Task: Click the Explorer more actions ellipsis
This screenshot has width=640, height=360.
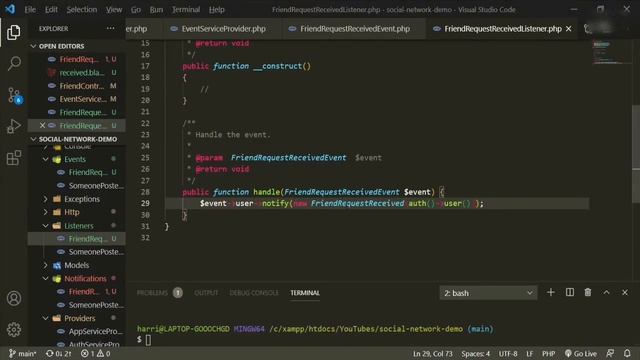Action: click(x=110, y=29)
